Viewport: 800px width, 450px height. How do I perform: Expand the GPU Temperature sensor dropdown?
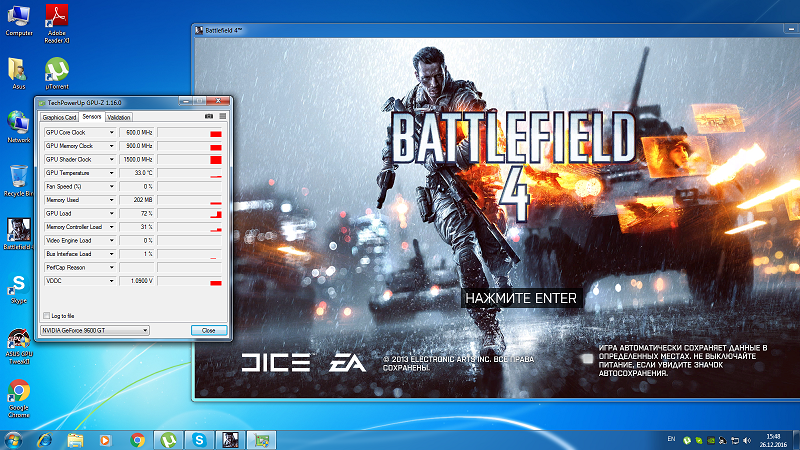[111, 173]
